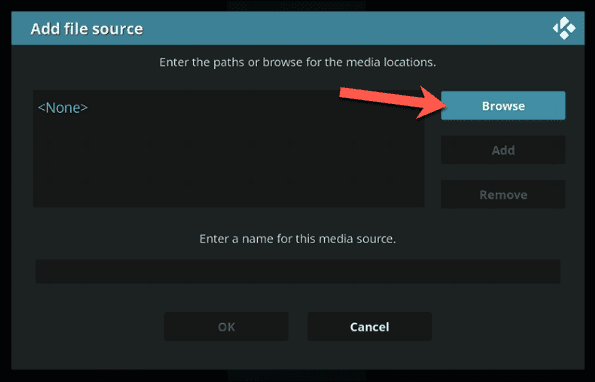Screen dimensions: 595x382
Task: Select the greyed-out OK button
Action: [x=226, y=327]
